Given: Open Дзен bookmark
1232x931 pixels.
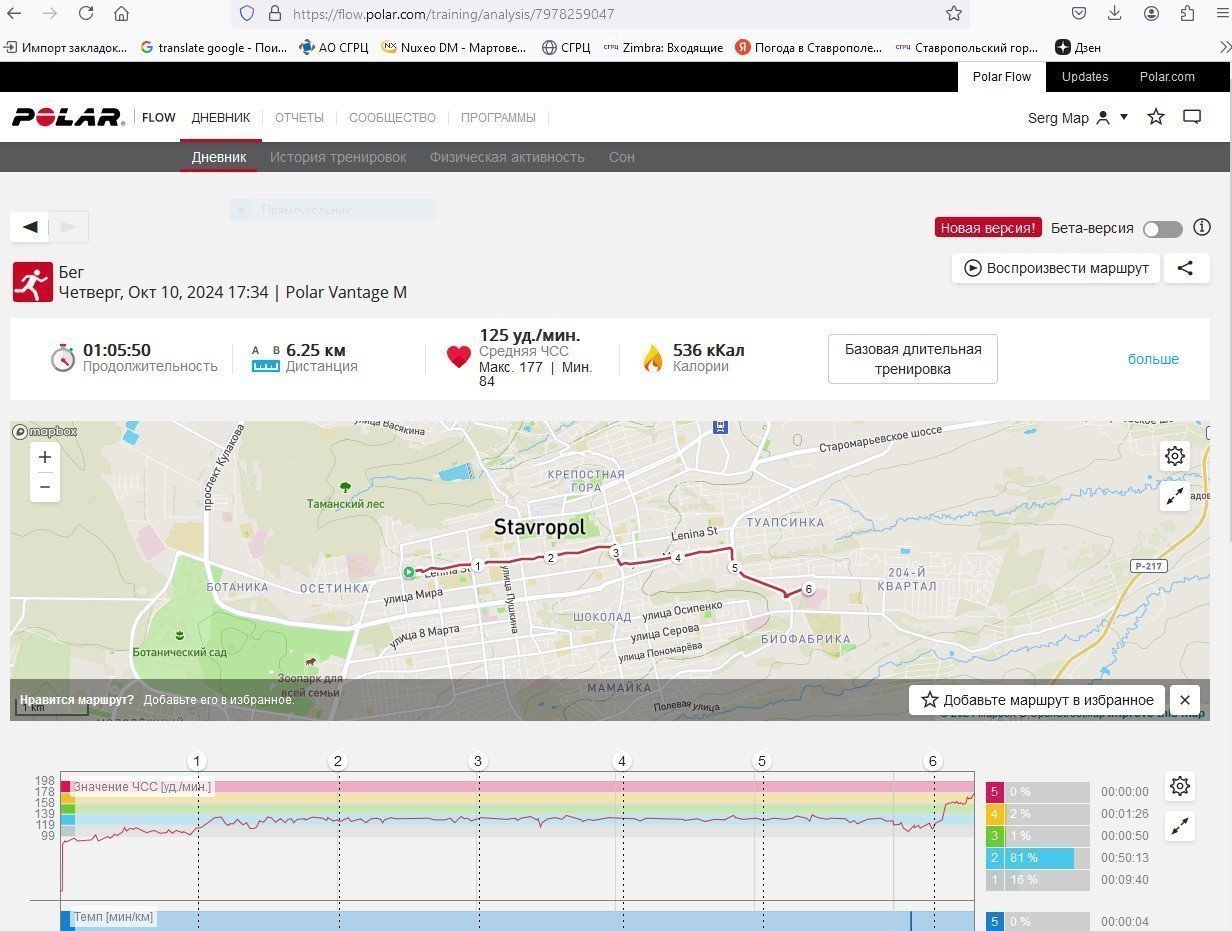Looking at the screenshot, I should coord(1078,47).
